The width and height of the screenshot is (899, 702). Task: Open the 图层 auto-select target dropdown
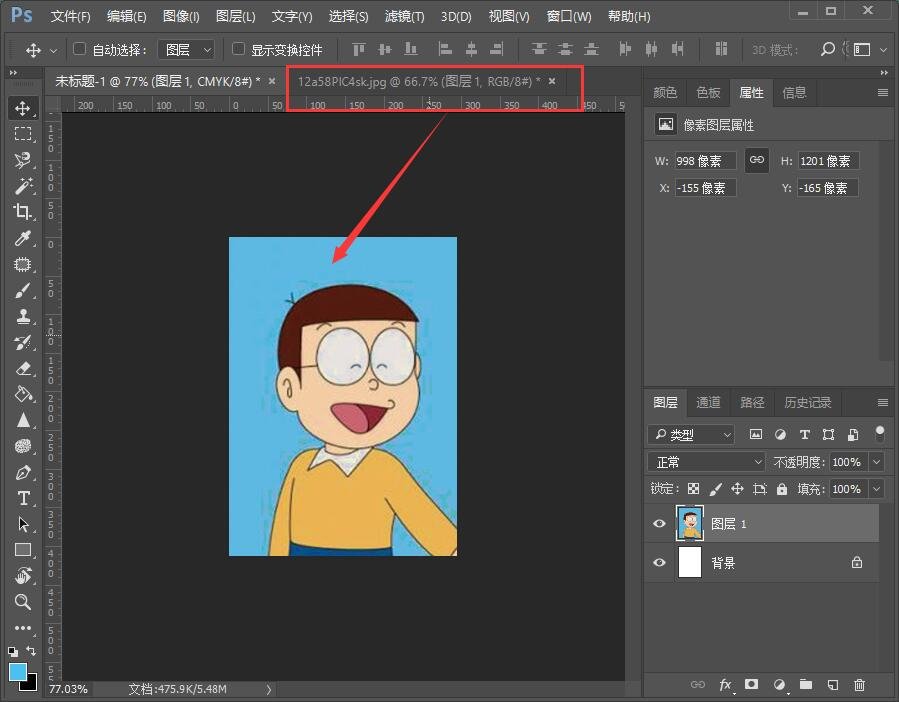pyautogui.click(x=187, y=49)
